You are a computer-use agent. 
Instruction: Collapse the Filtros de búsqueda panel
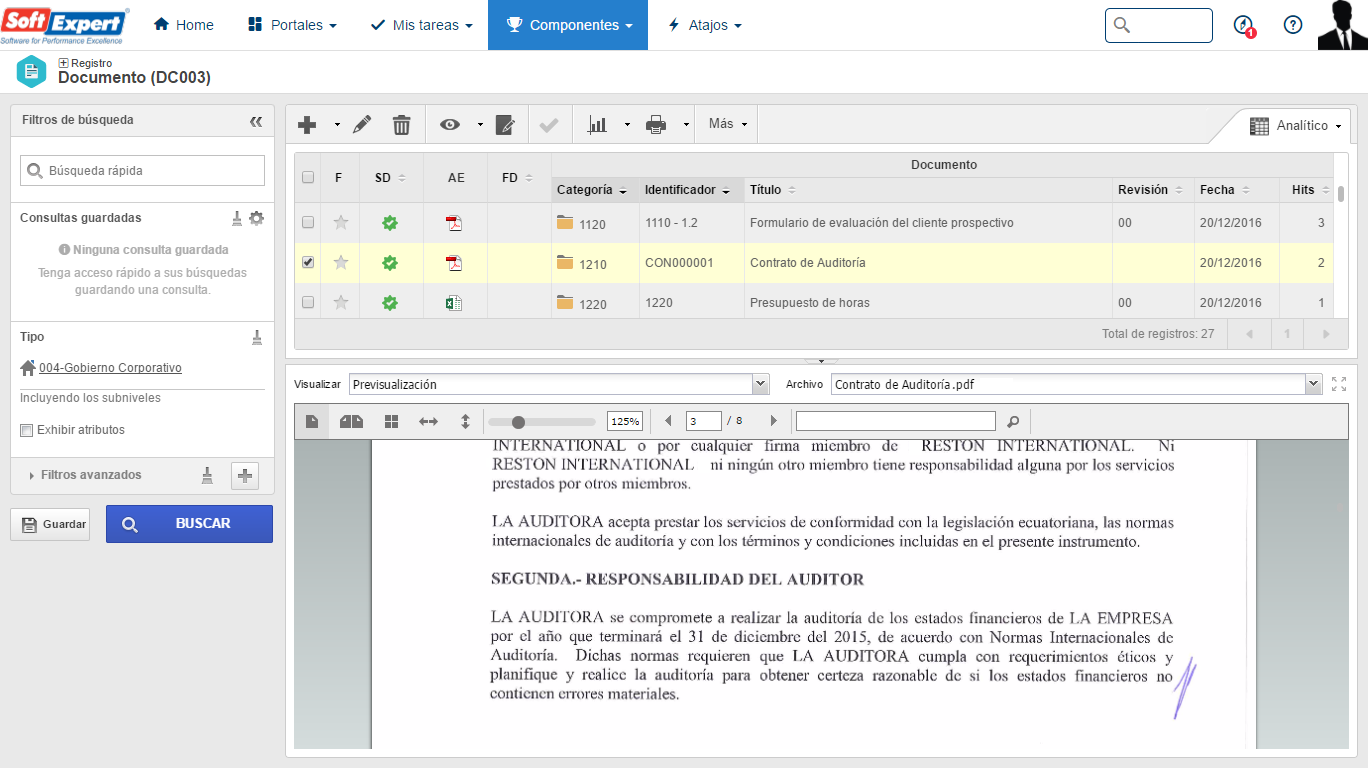point(256,121)
